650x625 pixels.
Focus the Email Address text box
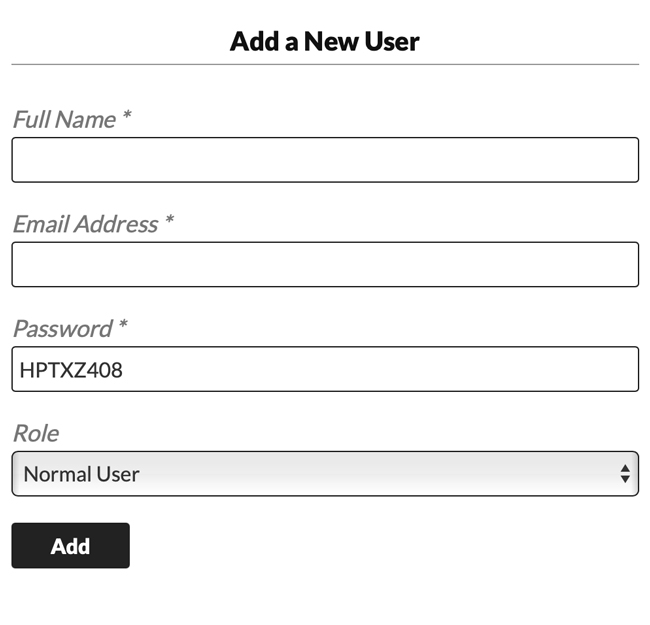coord(325,264)
